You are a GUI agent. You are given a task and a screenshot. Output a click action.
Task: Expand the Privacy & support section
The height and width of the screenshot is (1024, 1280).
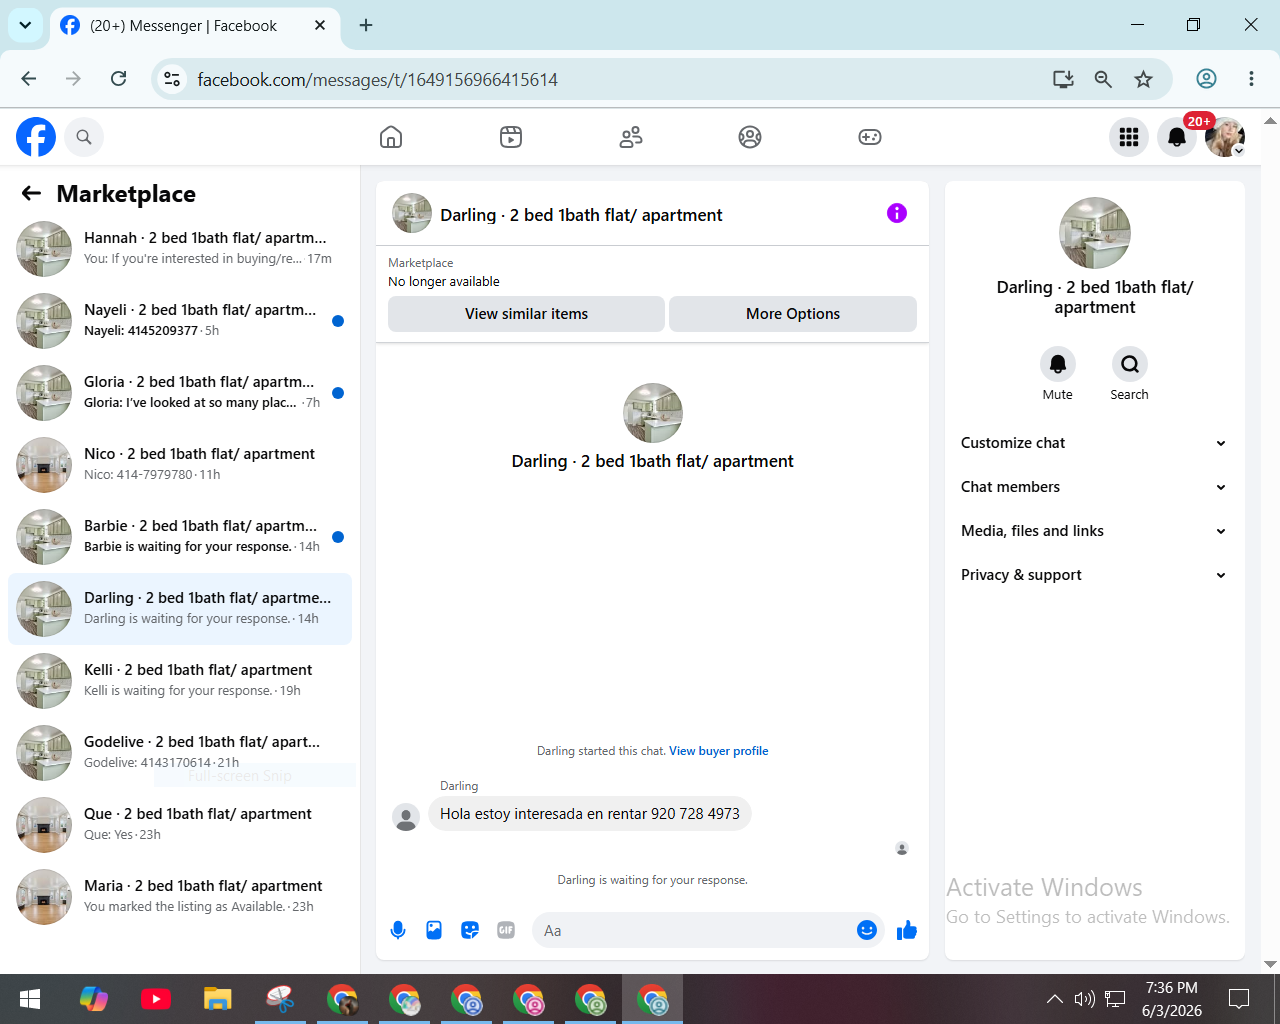1094,575
